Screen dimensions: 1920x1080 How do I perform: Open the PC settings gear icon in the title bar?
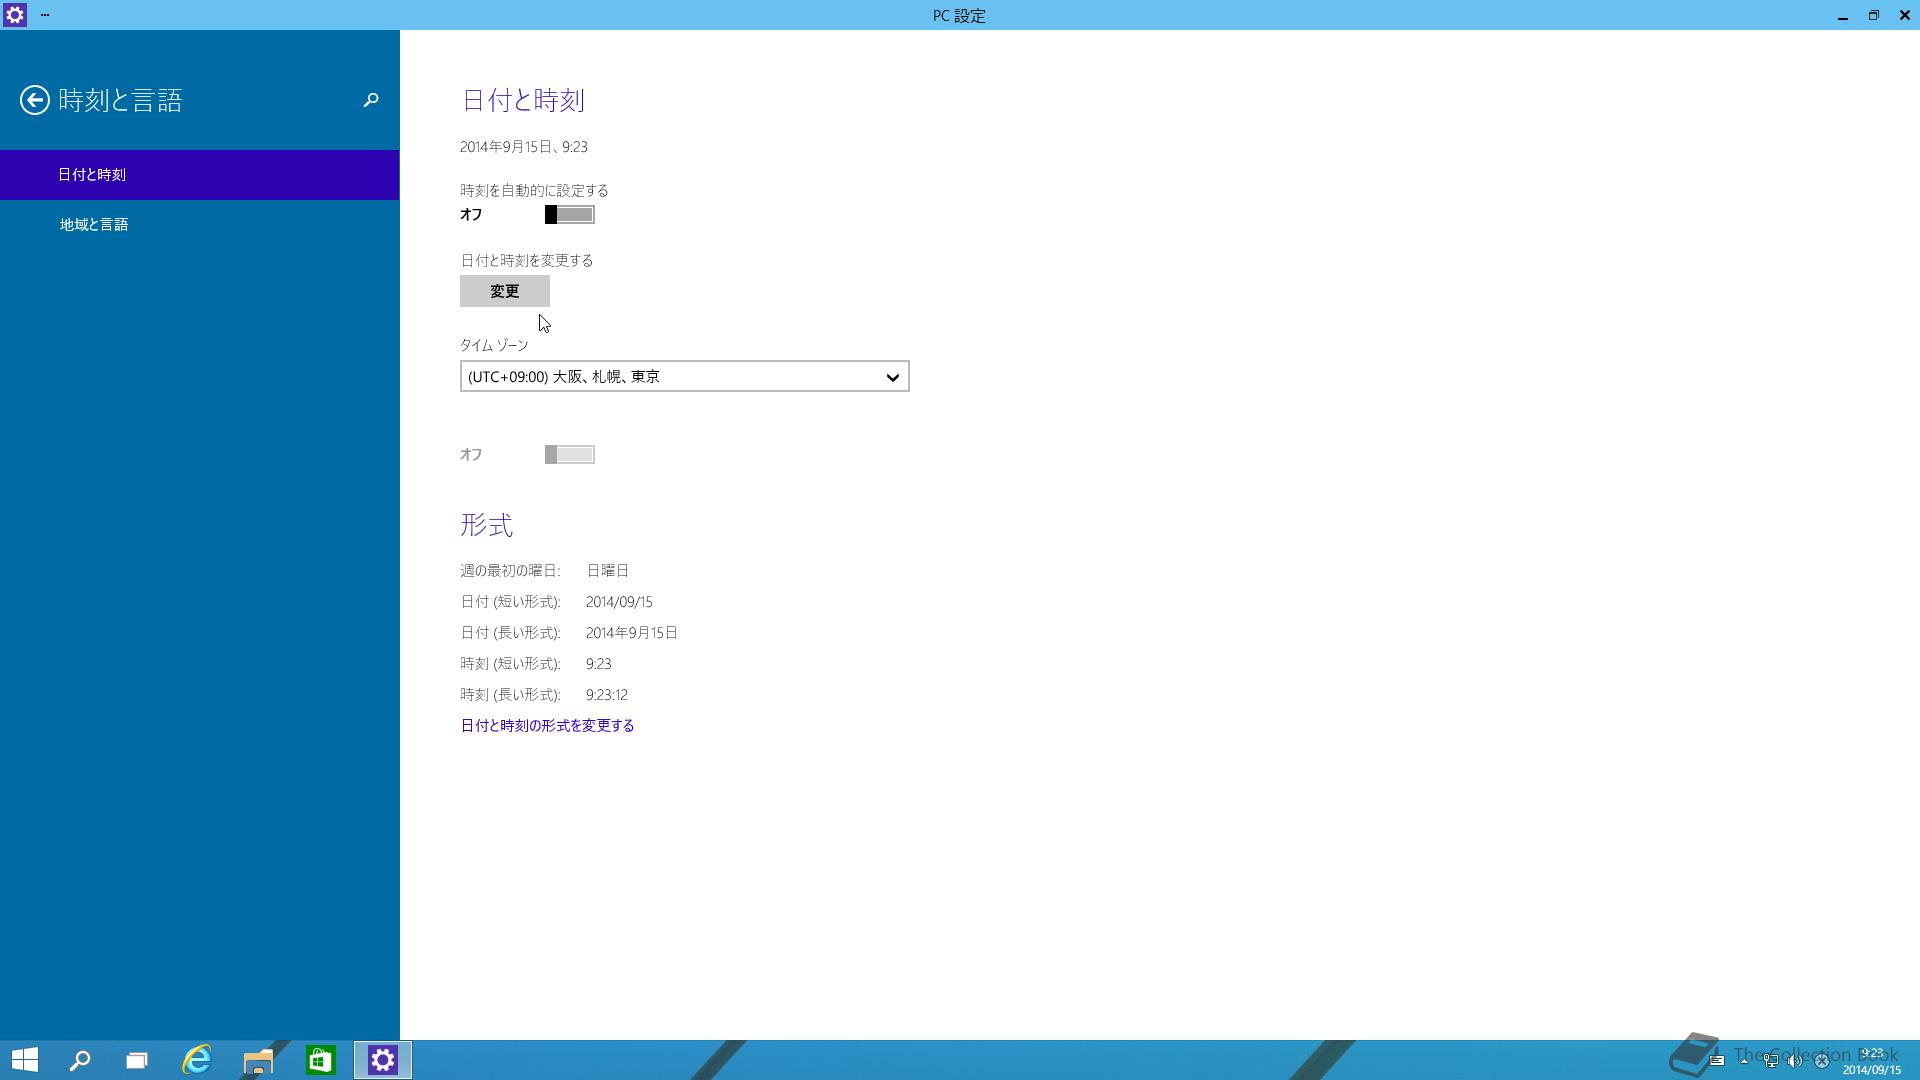point(15,15)
